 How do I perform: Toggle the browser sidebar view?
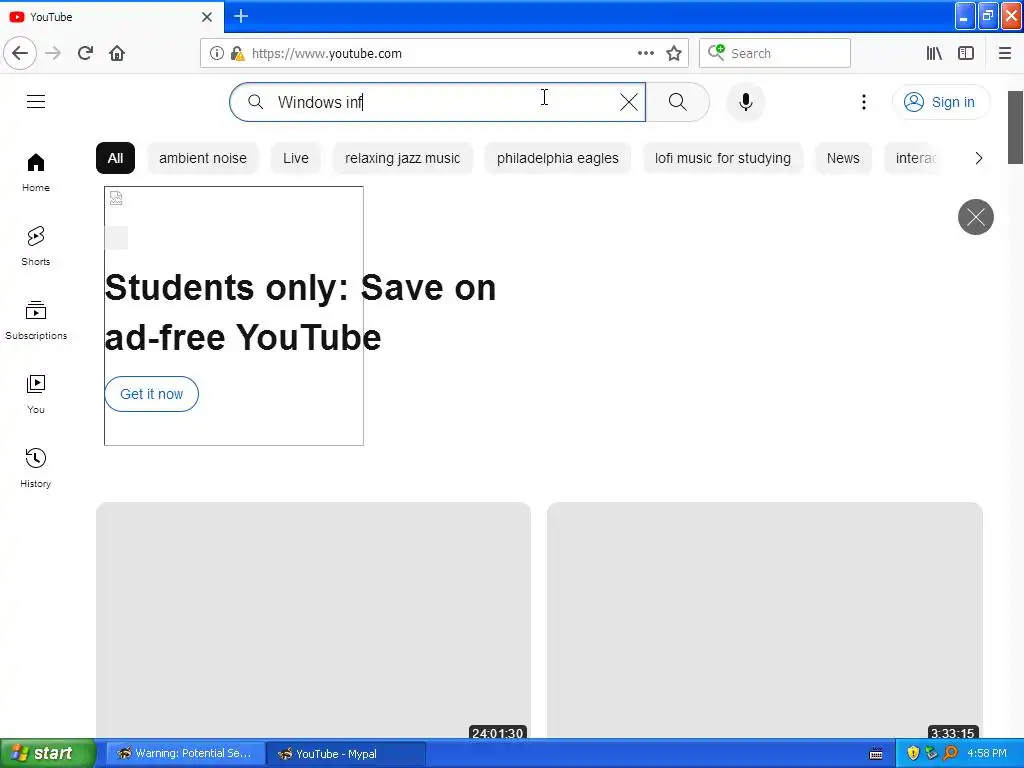[x=966, y=53]
